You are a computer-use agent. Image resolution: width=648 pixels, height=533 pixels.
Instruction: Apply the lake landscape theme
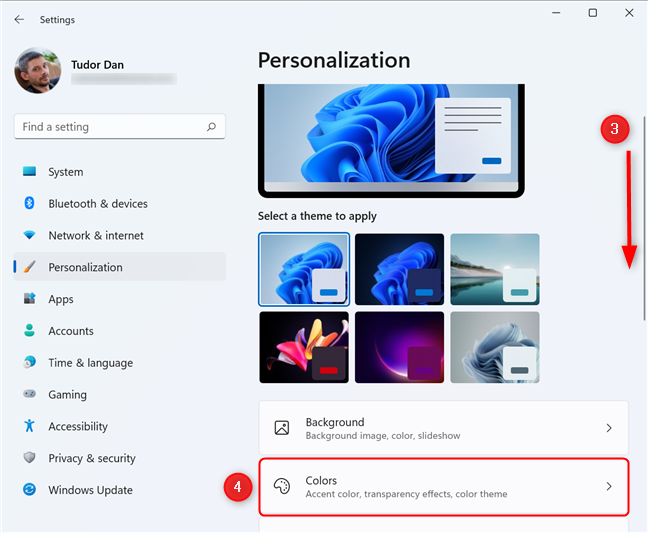(495, 269)
